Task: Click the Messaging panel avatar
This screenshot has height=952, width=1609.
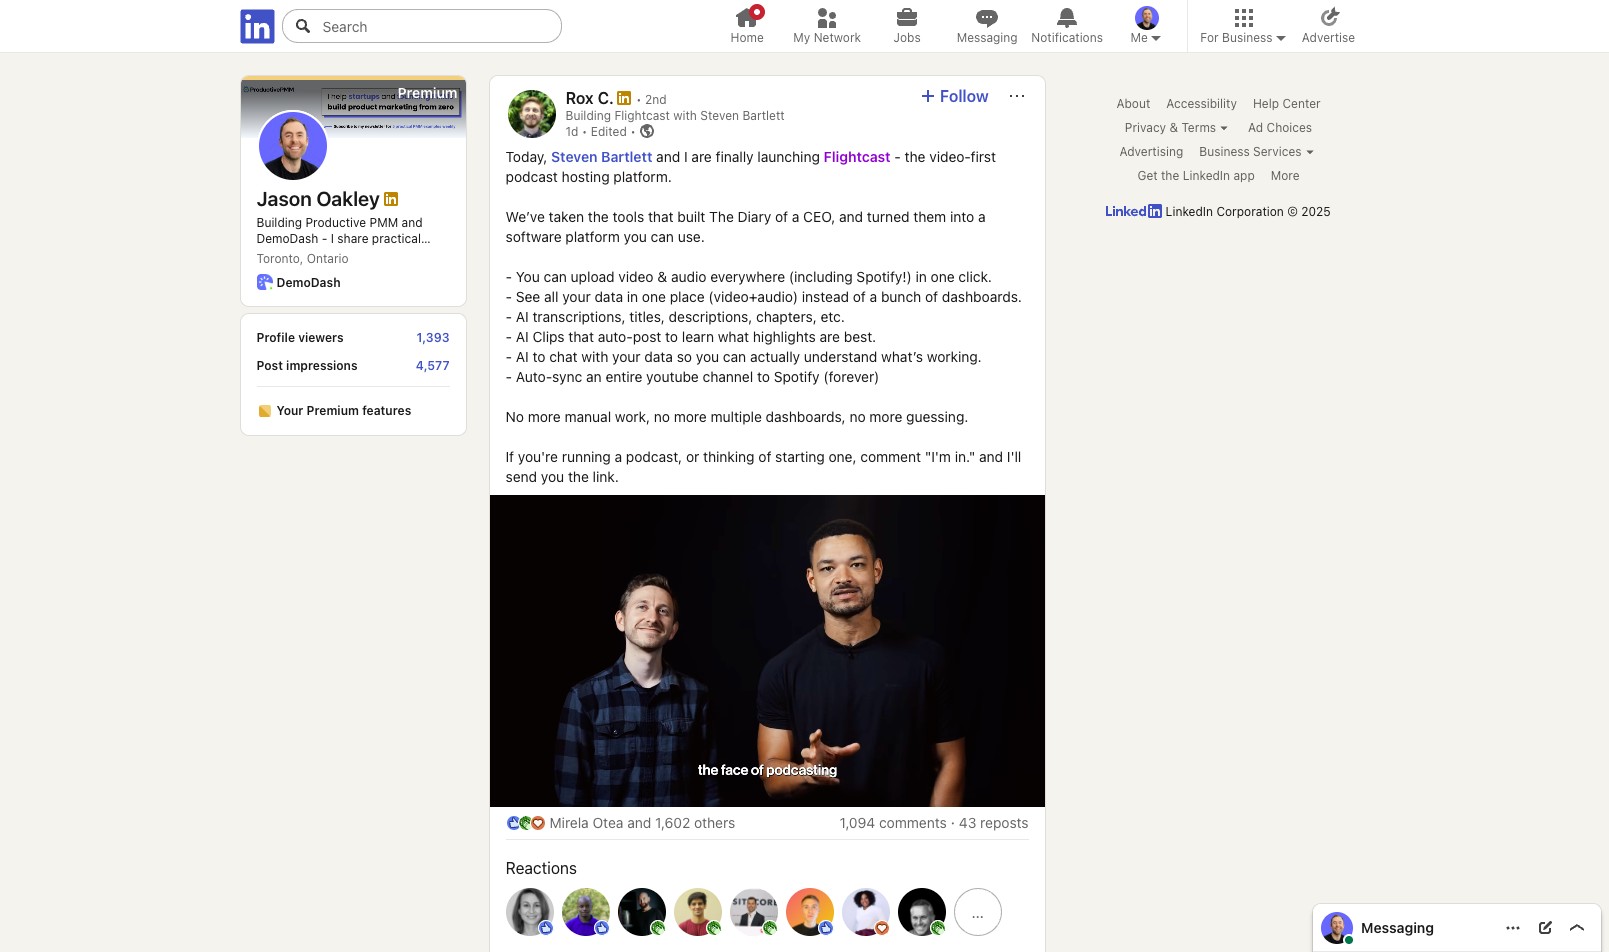Action: point(1337,928)
